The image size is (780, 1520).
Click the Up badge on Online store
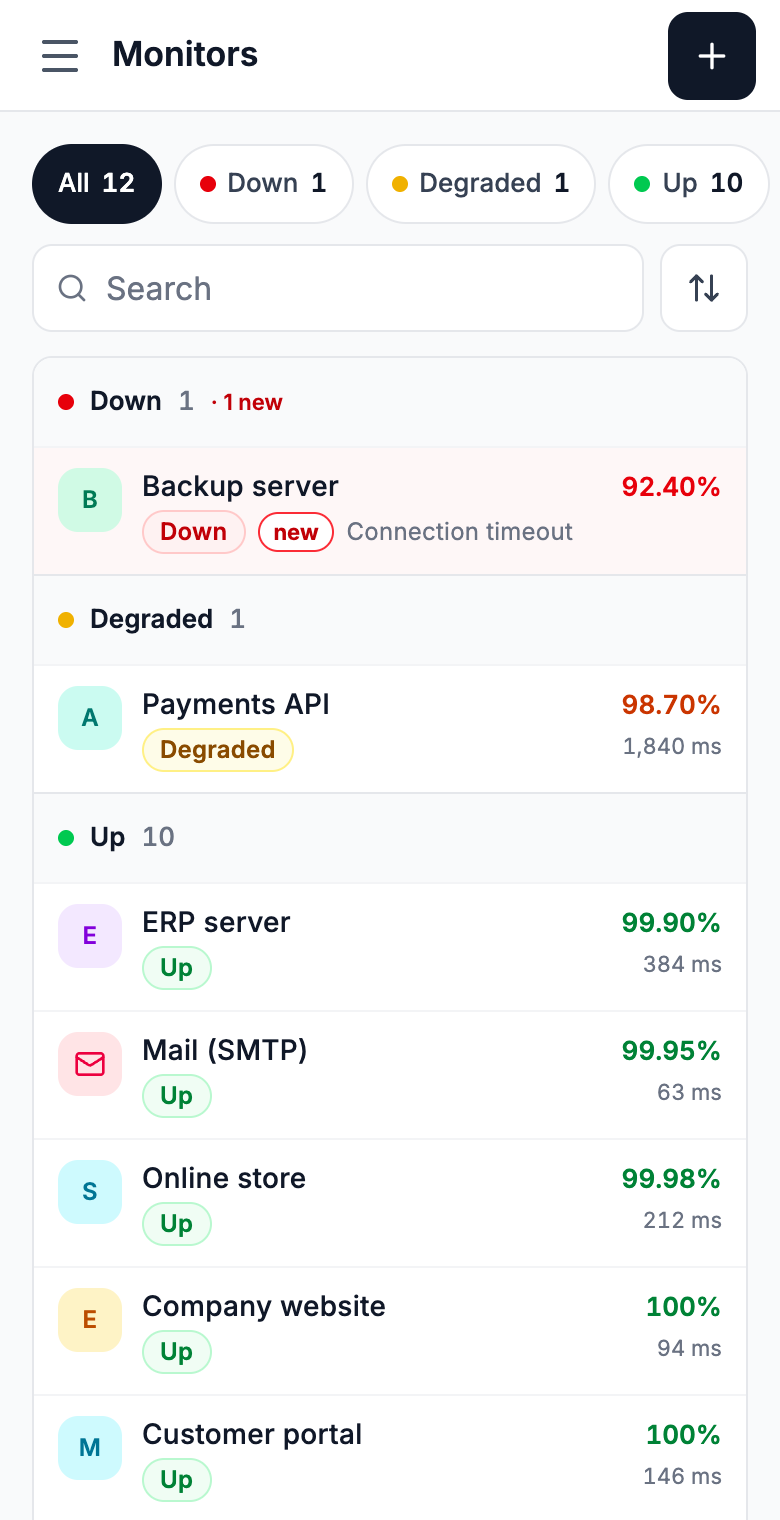tap(177, 1224)
